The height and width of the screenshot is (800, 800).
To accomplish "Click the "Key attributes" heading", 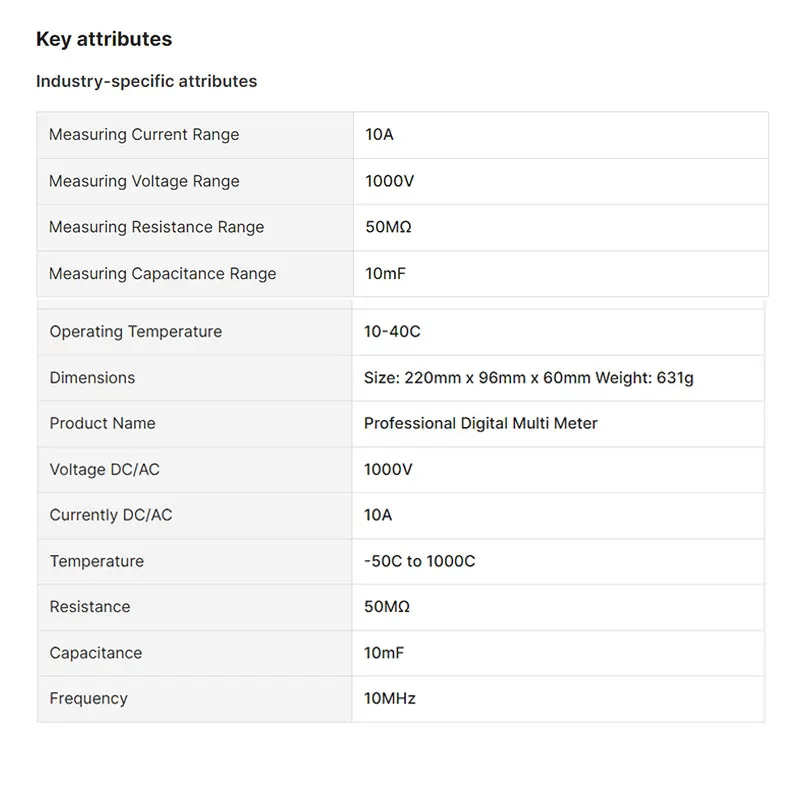I will pos(104,40).
